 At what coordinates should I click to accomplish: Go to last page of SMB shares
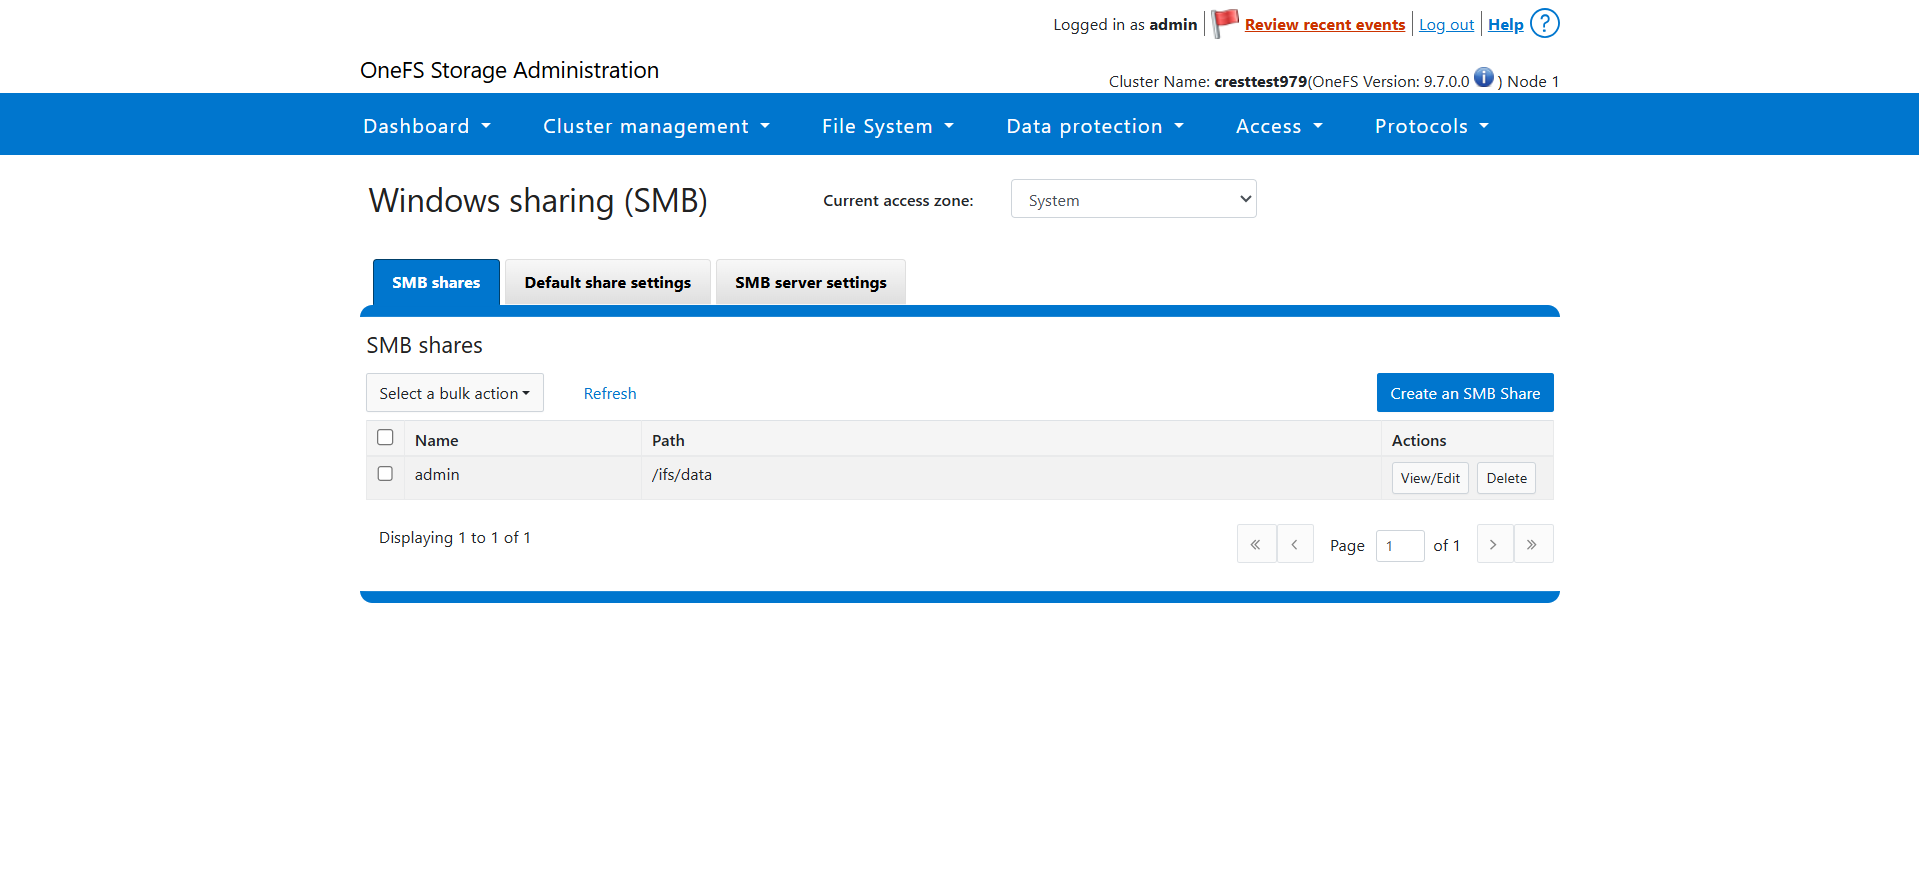coord(1533,544)
